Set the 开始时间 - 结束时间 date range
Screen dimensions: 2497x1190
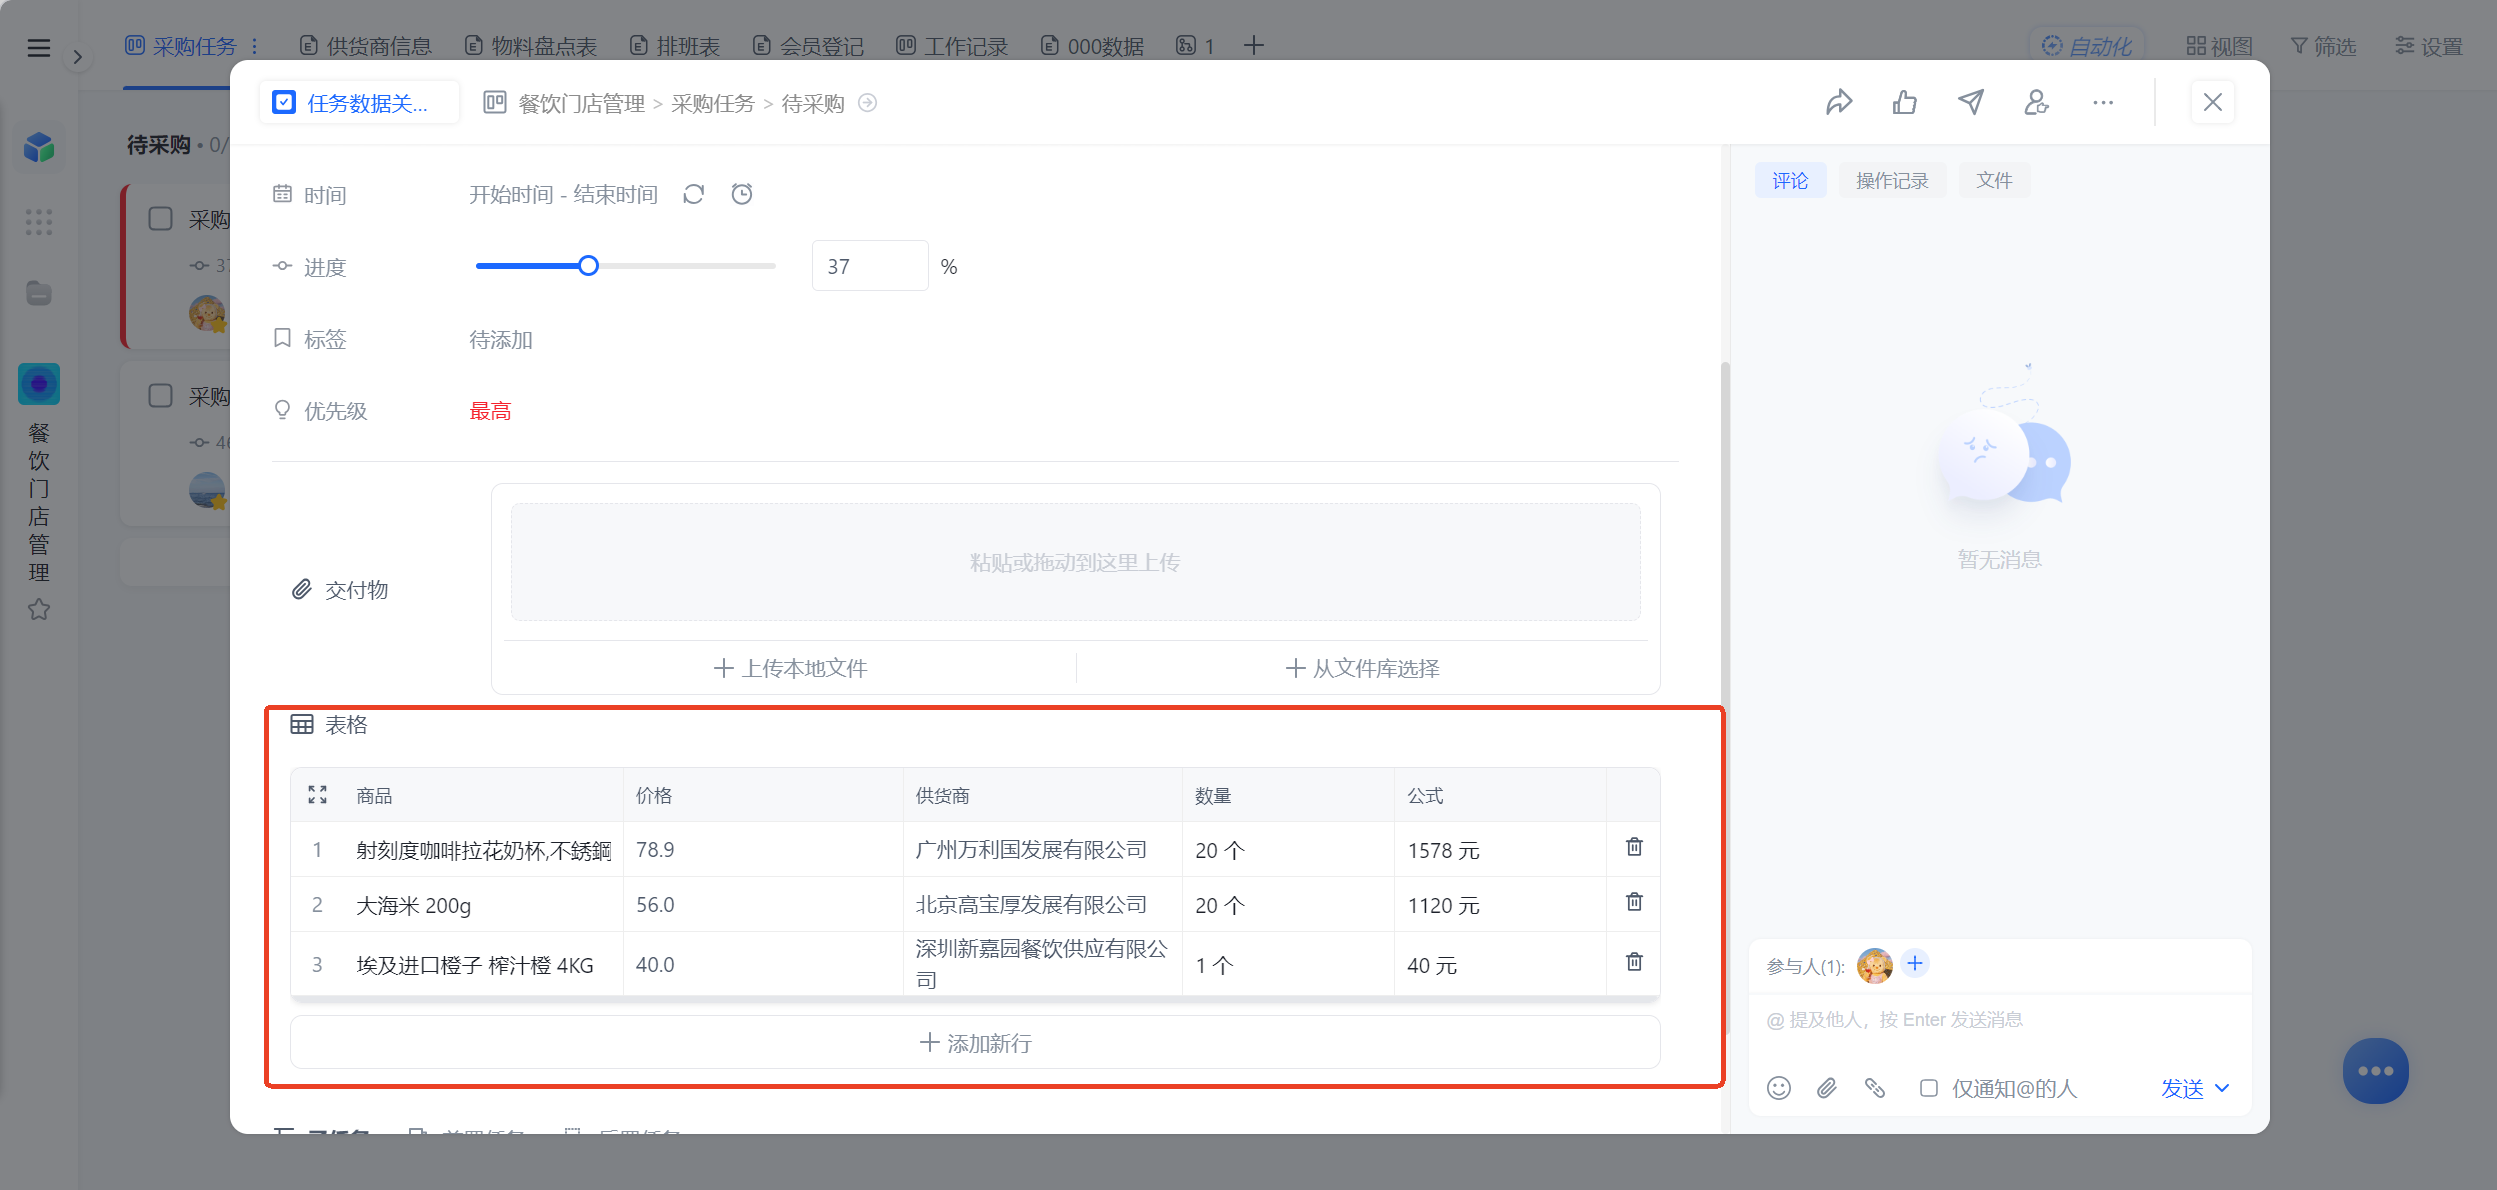pyautogui.click(x=564, y=194)
